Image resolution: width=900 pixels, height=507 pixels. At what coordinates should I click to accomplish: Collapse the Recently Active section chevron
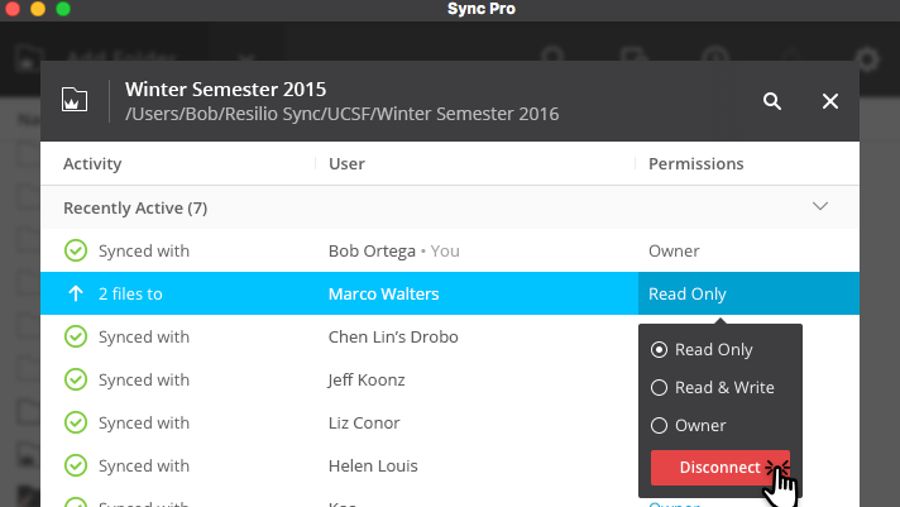click(820, 207)
